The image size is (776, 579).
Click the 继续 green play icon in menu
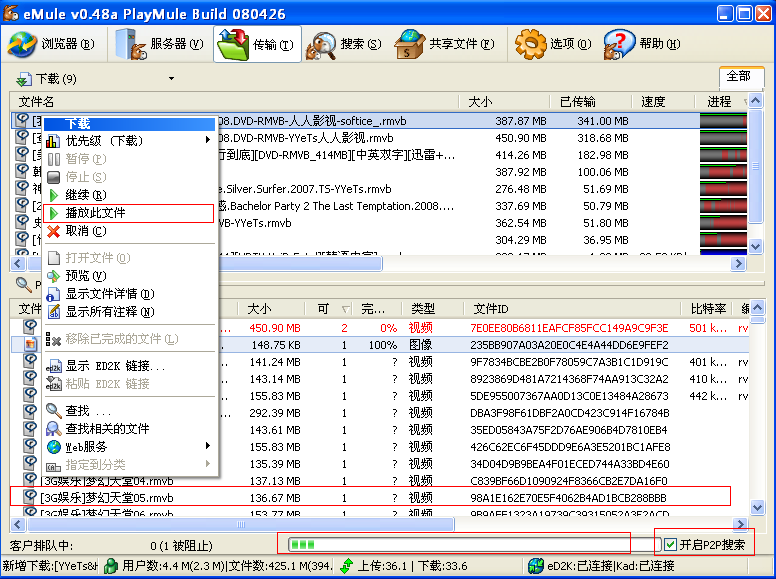tap(54, 195)
